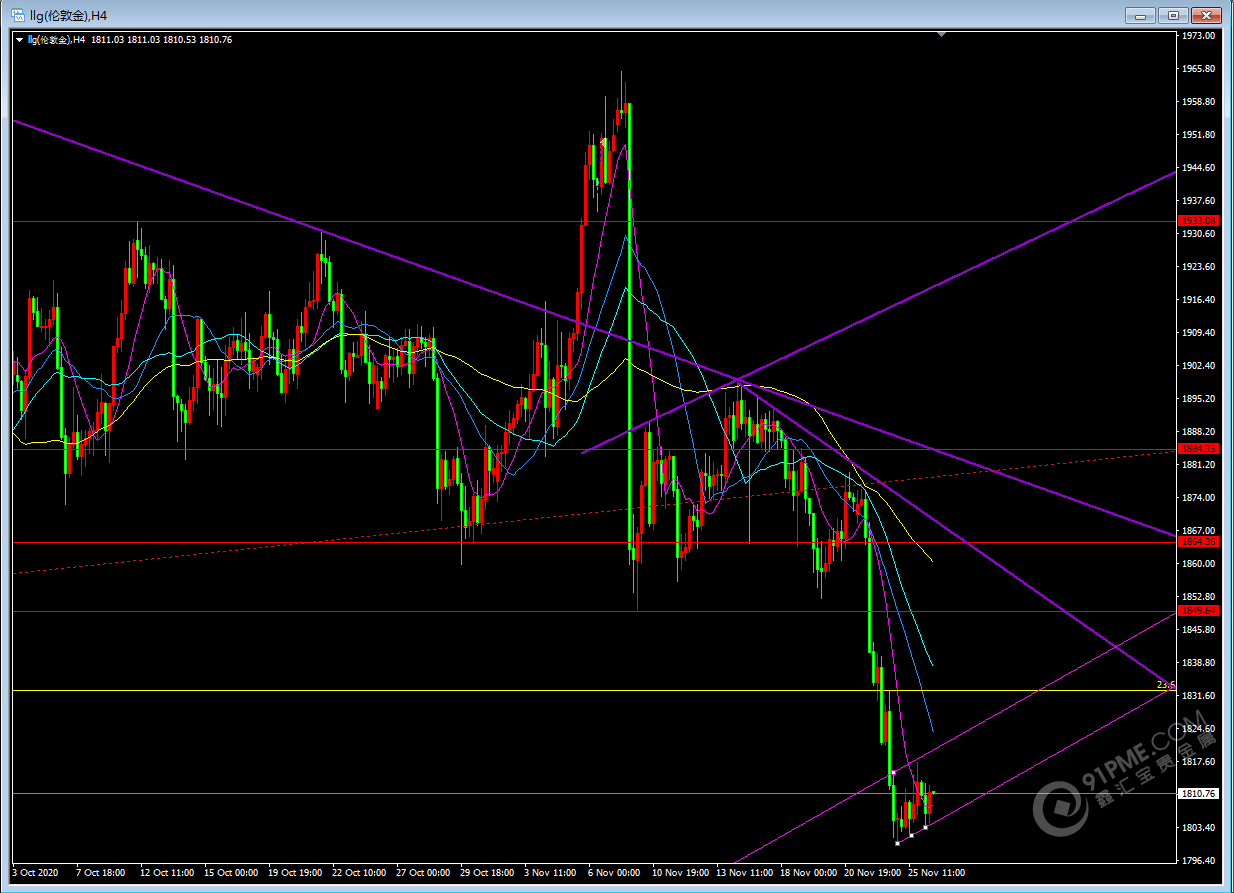Select the 22 Oct 10:00 time axis label
This screenshot has height=893, width=1234.
360,873
